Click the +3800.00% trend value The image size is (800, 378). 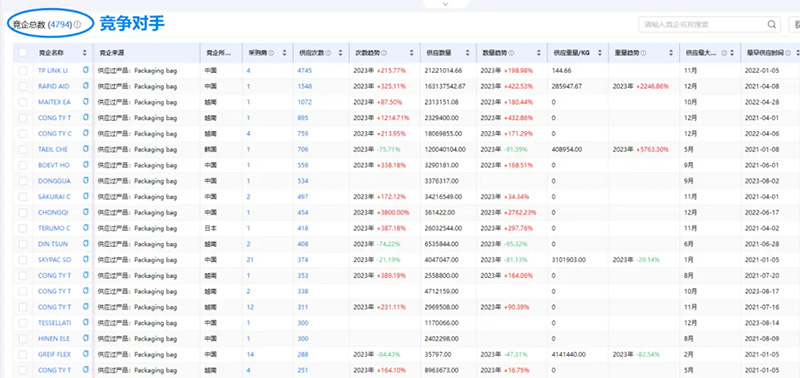[x=393, y=213]
